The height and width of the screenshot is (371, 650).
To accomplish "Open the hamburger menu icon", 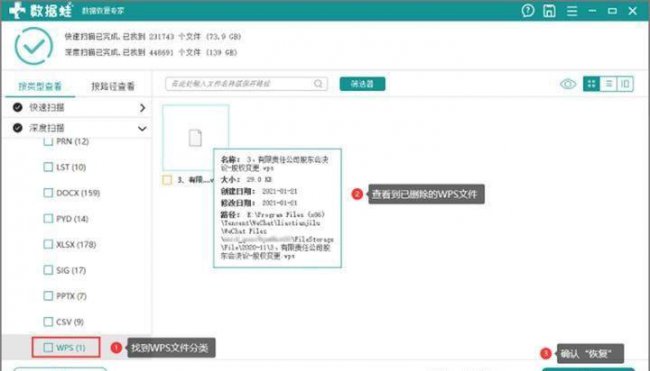I will point(572,11).
